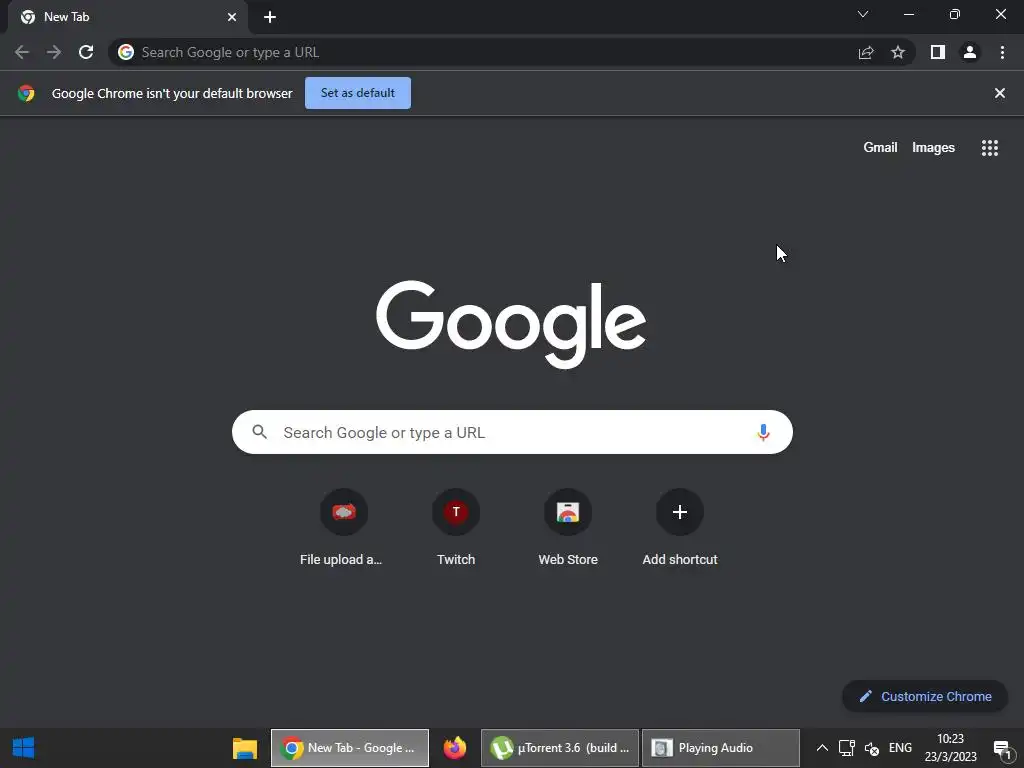Click the Customize Chrome button
The height and width of the screenshot is (768, 1024).
925,696
